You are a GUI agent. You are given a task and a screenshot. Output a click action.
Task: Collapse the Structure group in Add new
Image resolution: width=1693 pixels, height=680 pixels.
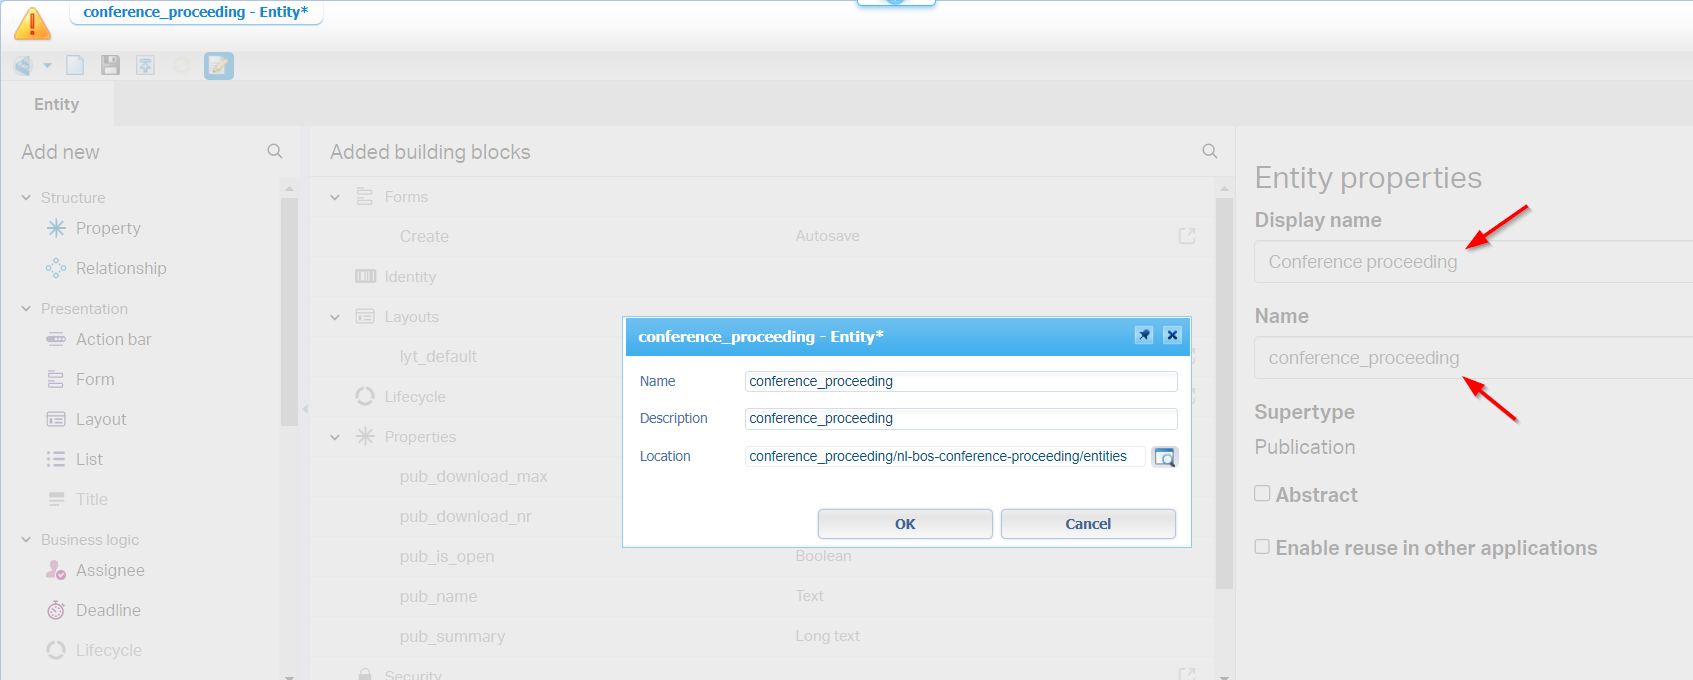pyautogui.click(x=26, y=198)
